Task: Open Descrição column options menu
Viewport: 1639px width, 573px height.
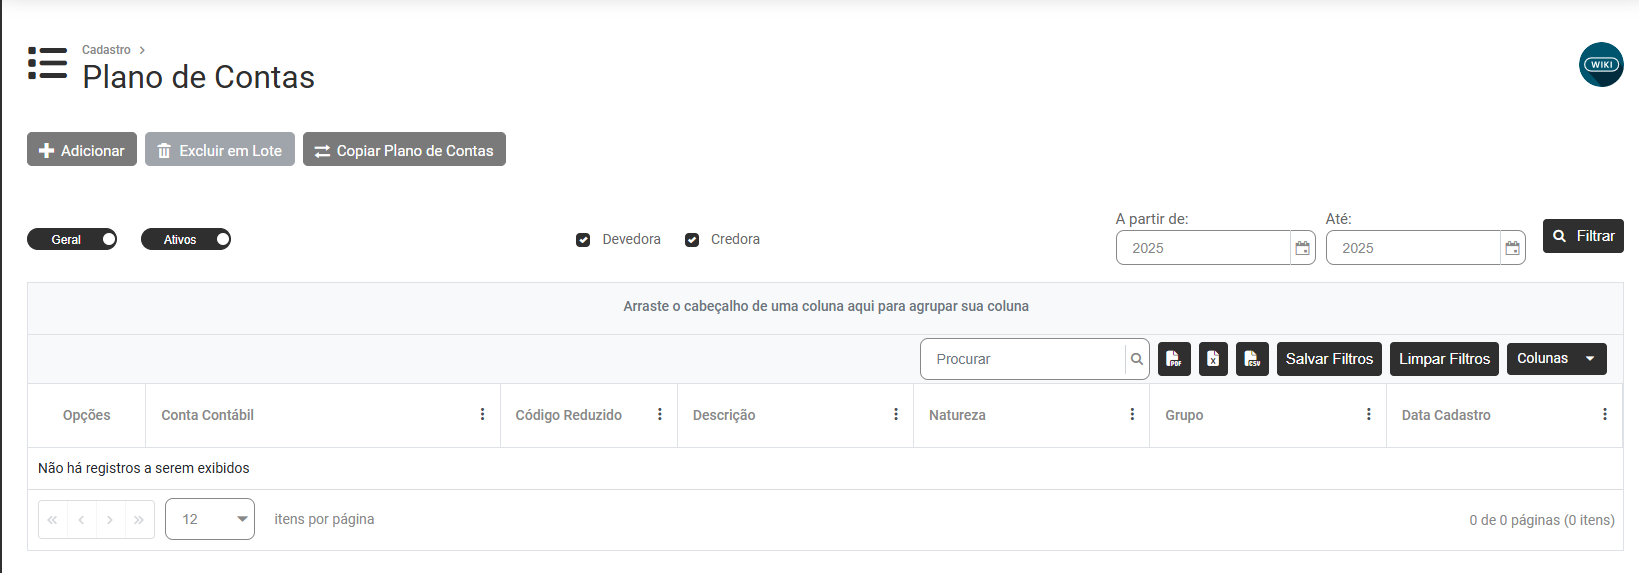Action: 895,415
